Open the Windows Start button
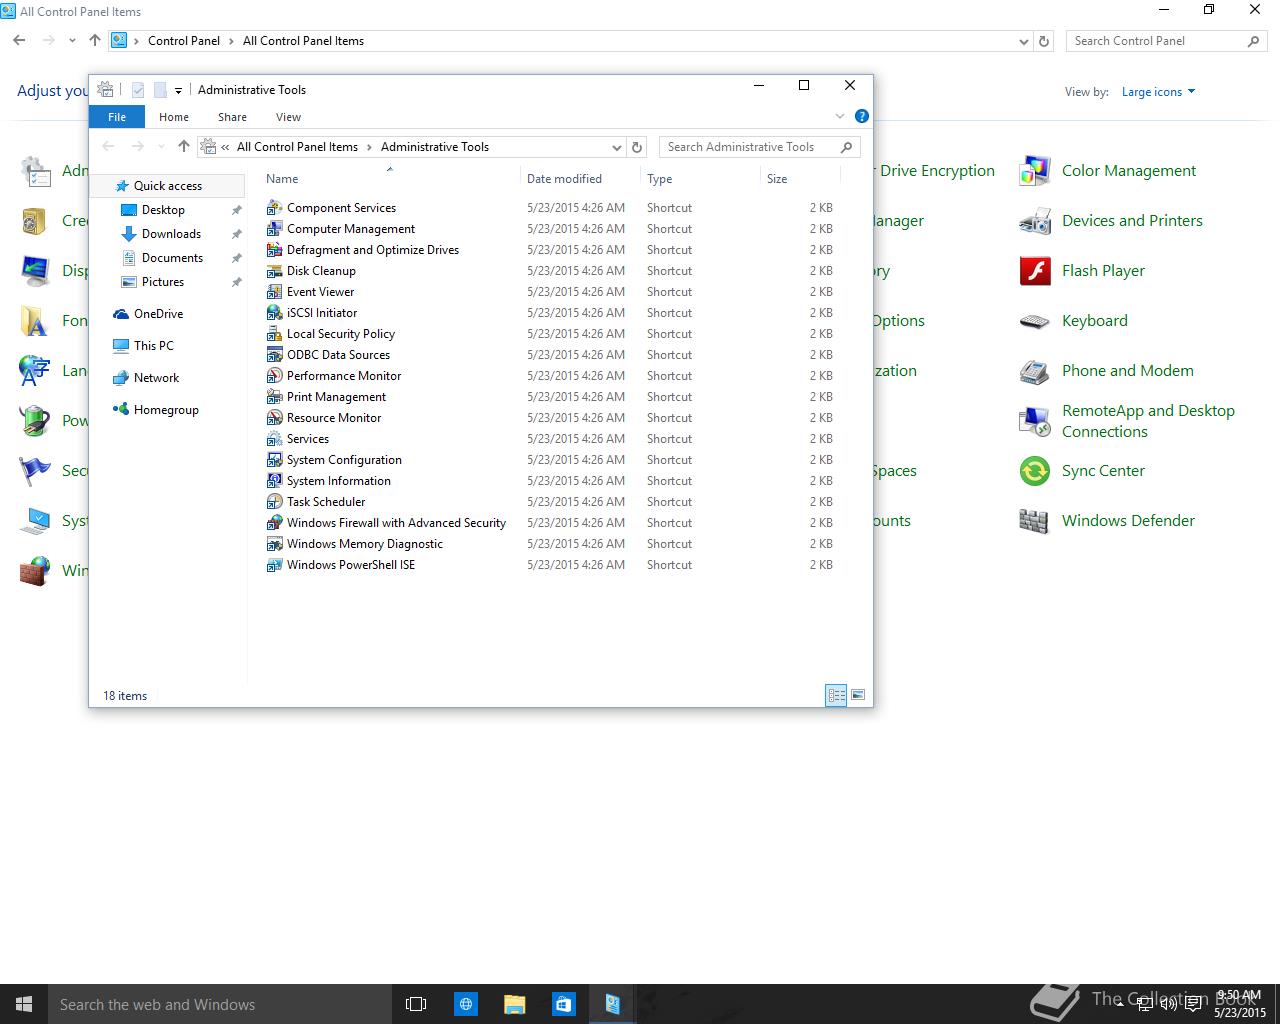This screenshot has height=1024, width=1280. click(24, 1004)
